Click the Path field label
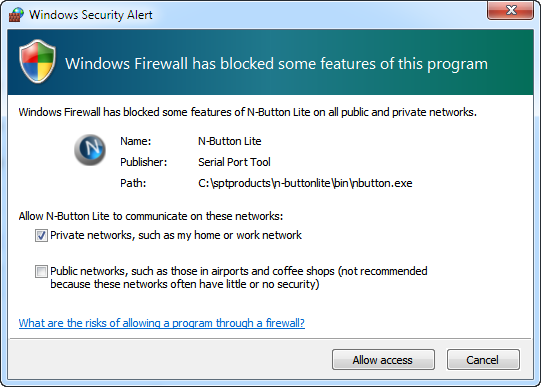This screenshot has height=387, width=541. [133, 183]
